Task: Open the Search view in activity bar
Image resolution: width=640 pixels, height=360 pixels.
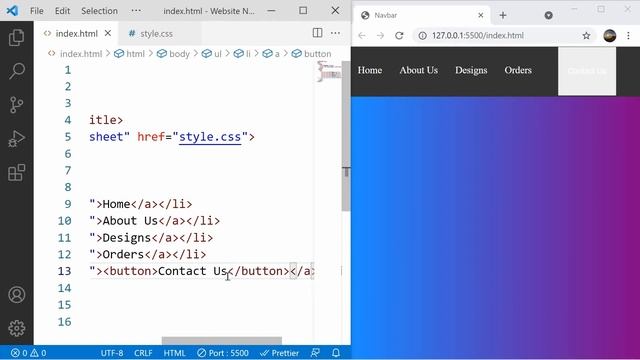Action: (16, 71)
